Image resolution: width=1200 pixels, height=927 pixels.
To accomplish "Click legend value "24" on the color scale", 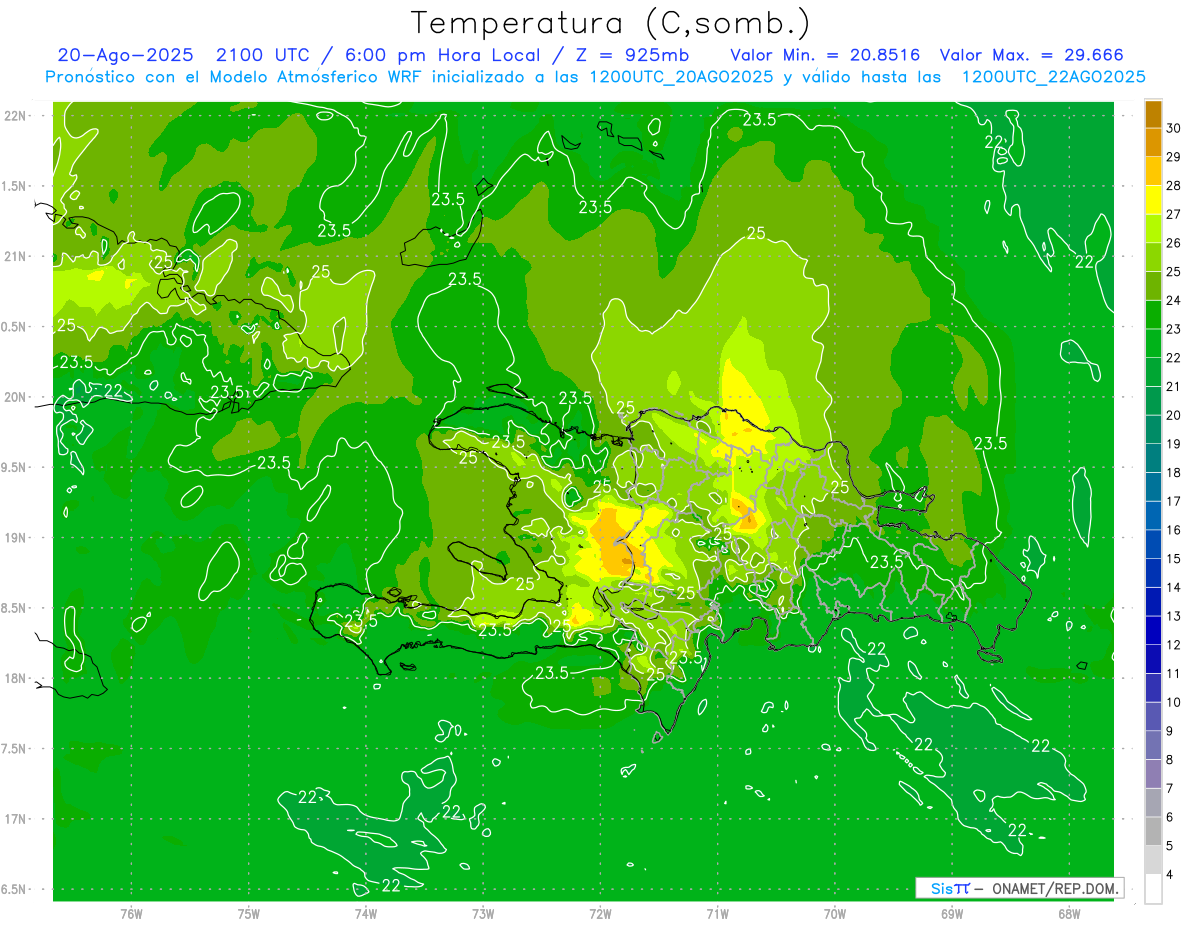I will (x=1174, y=300).
